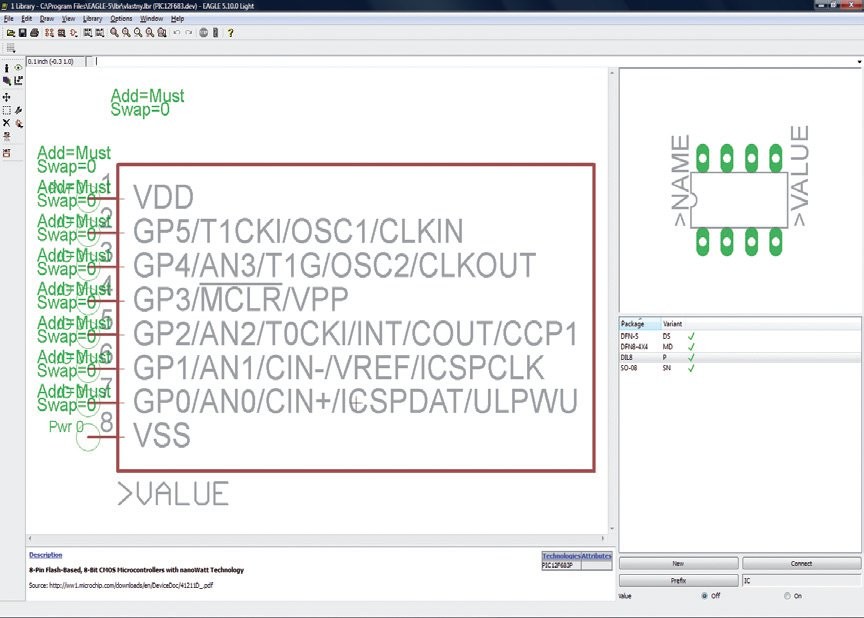This screenshot has height=618, width=864.
Task: Select the Show eye tool
Action: [x=19, y=68]
